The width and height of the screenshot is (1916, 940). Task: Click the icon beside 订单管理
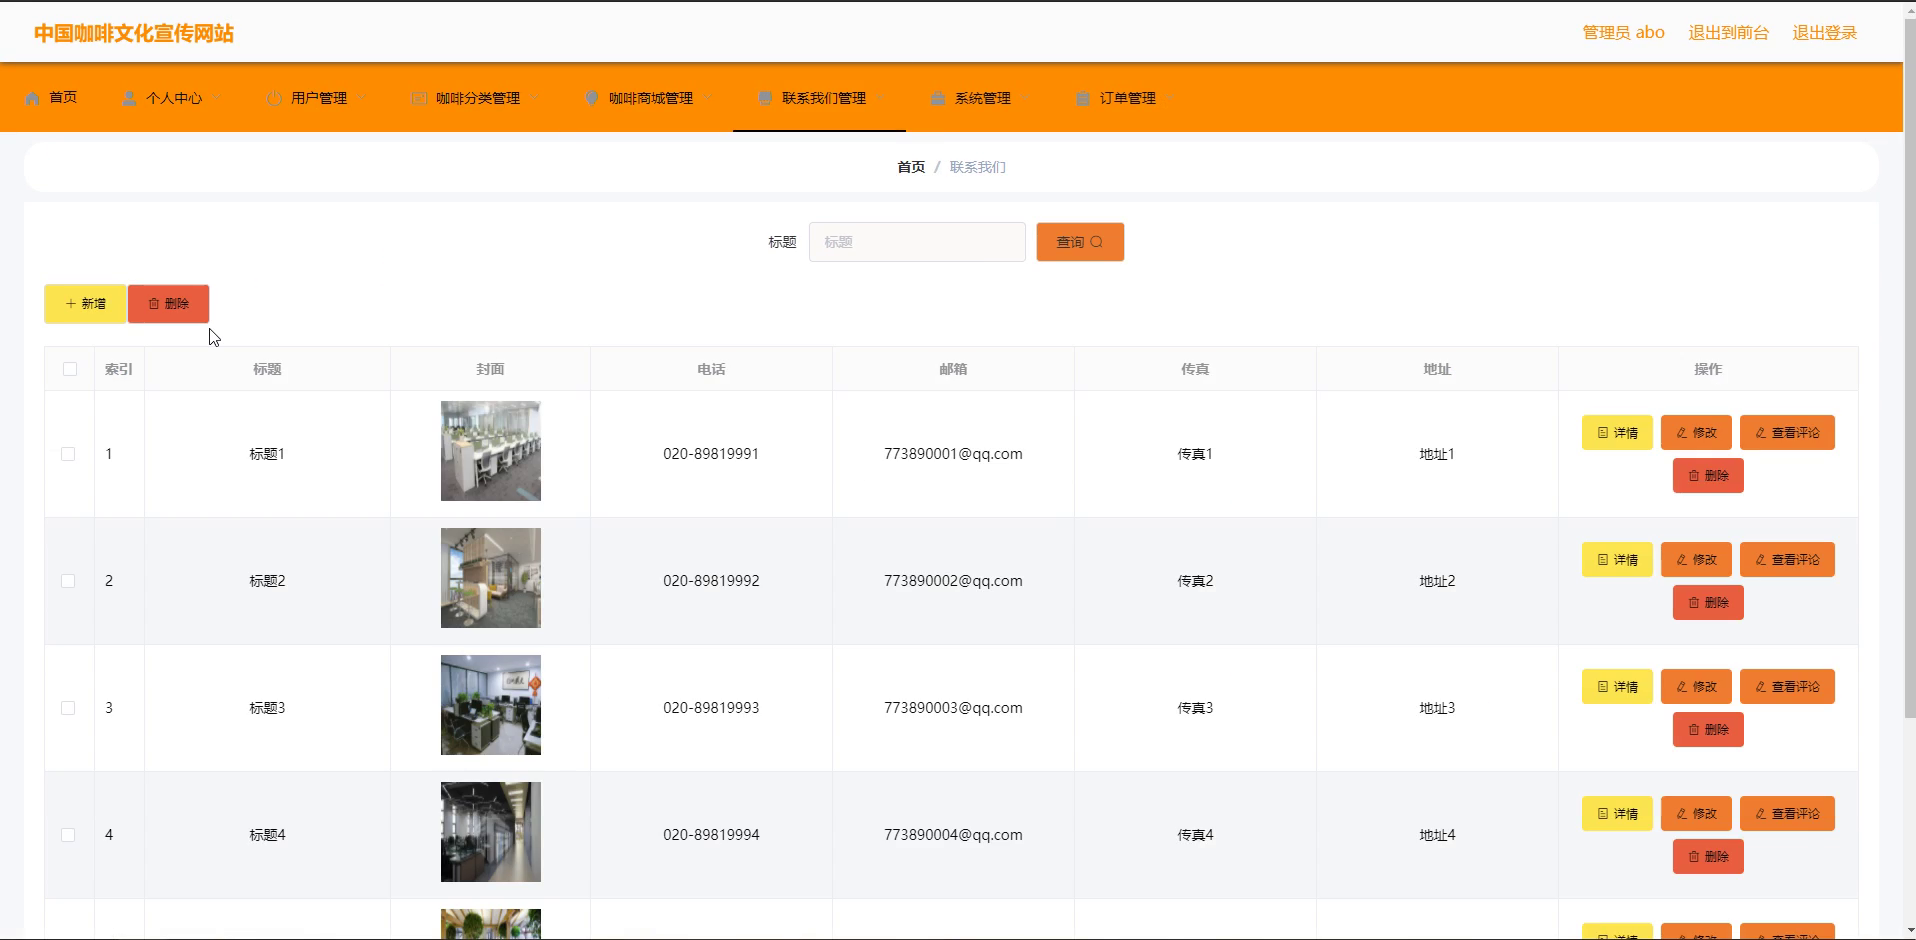[x=1083, y=98]
